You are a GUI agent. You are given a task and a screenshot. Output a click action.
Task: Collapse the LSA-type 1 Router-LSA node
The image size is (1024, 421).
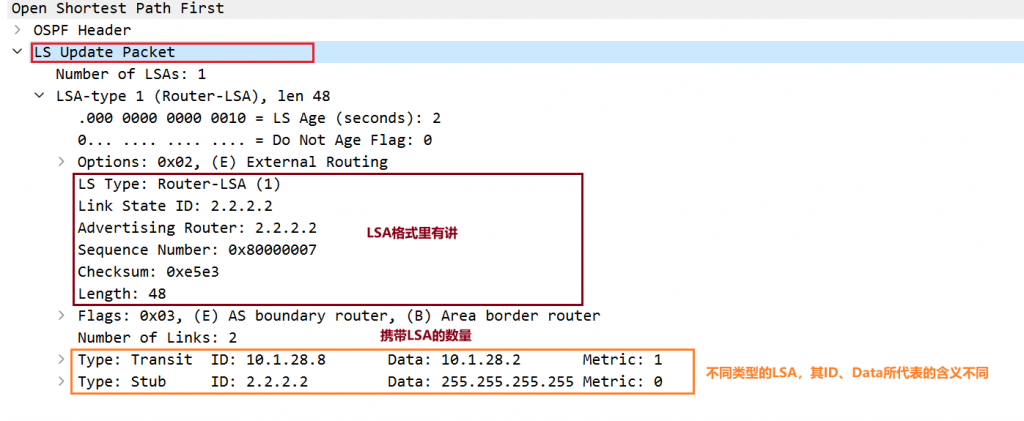(x=39, y=96)
